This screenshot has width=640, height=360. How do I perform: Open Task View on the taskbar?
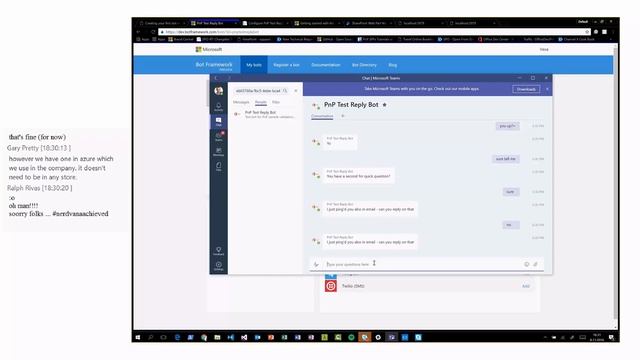164,338
